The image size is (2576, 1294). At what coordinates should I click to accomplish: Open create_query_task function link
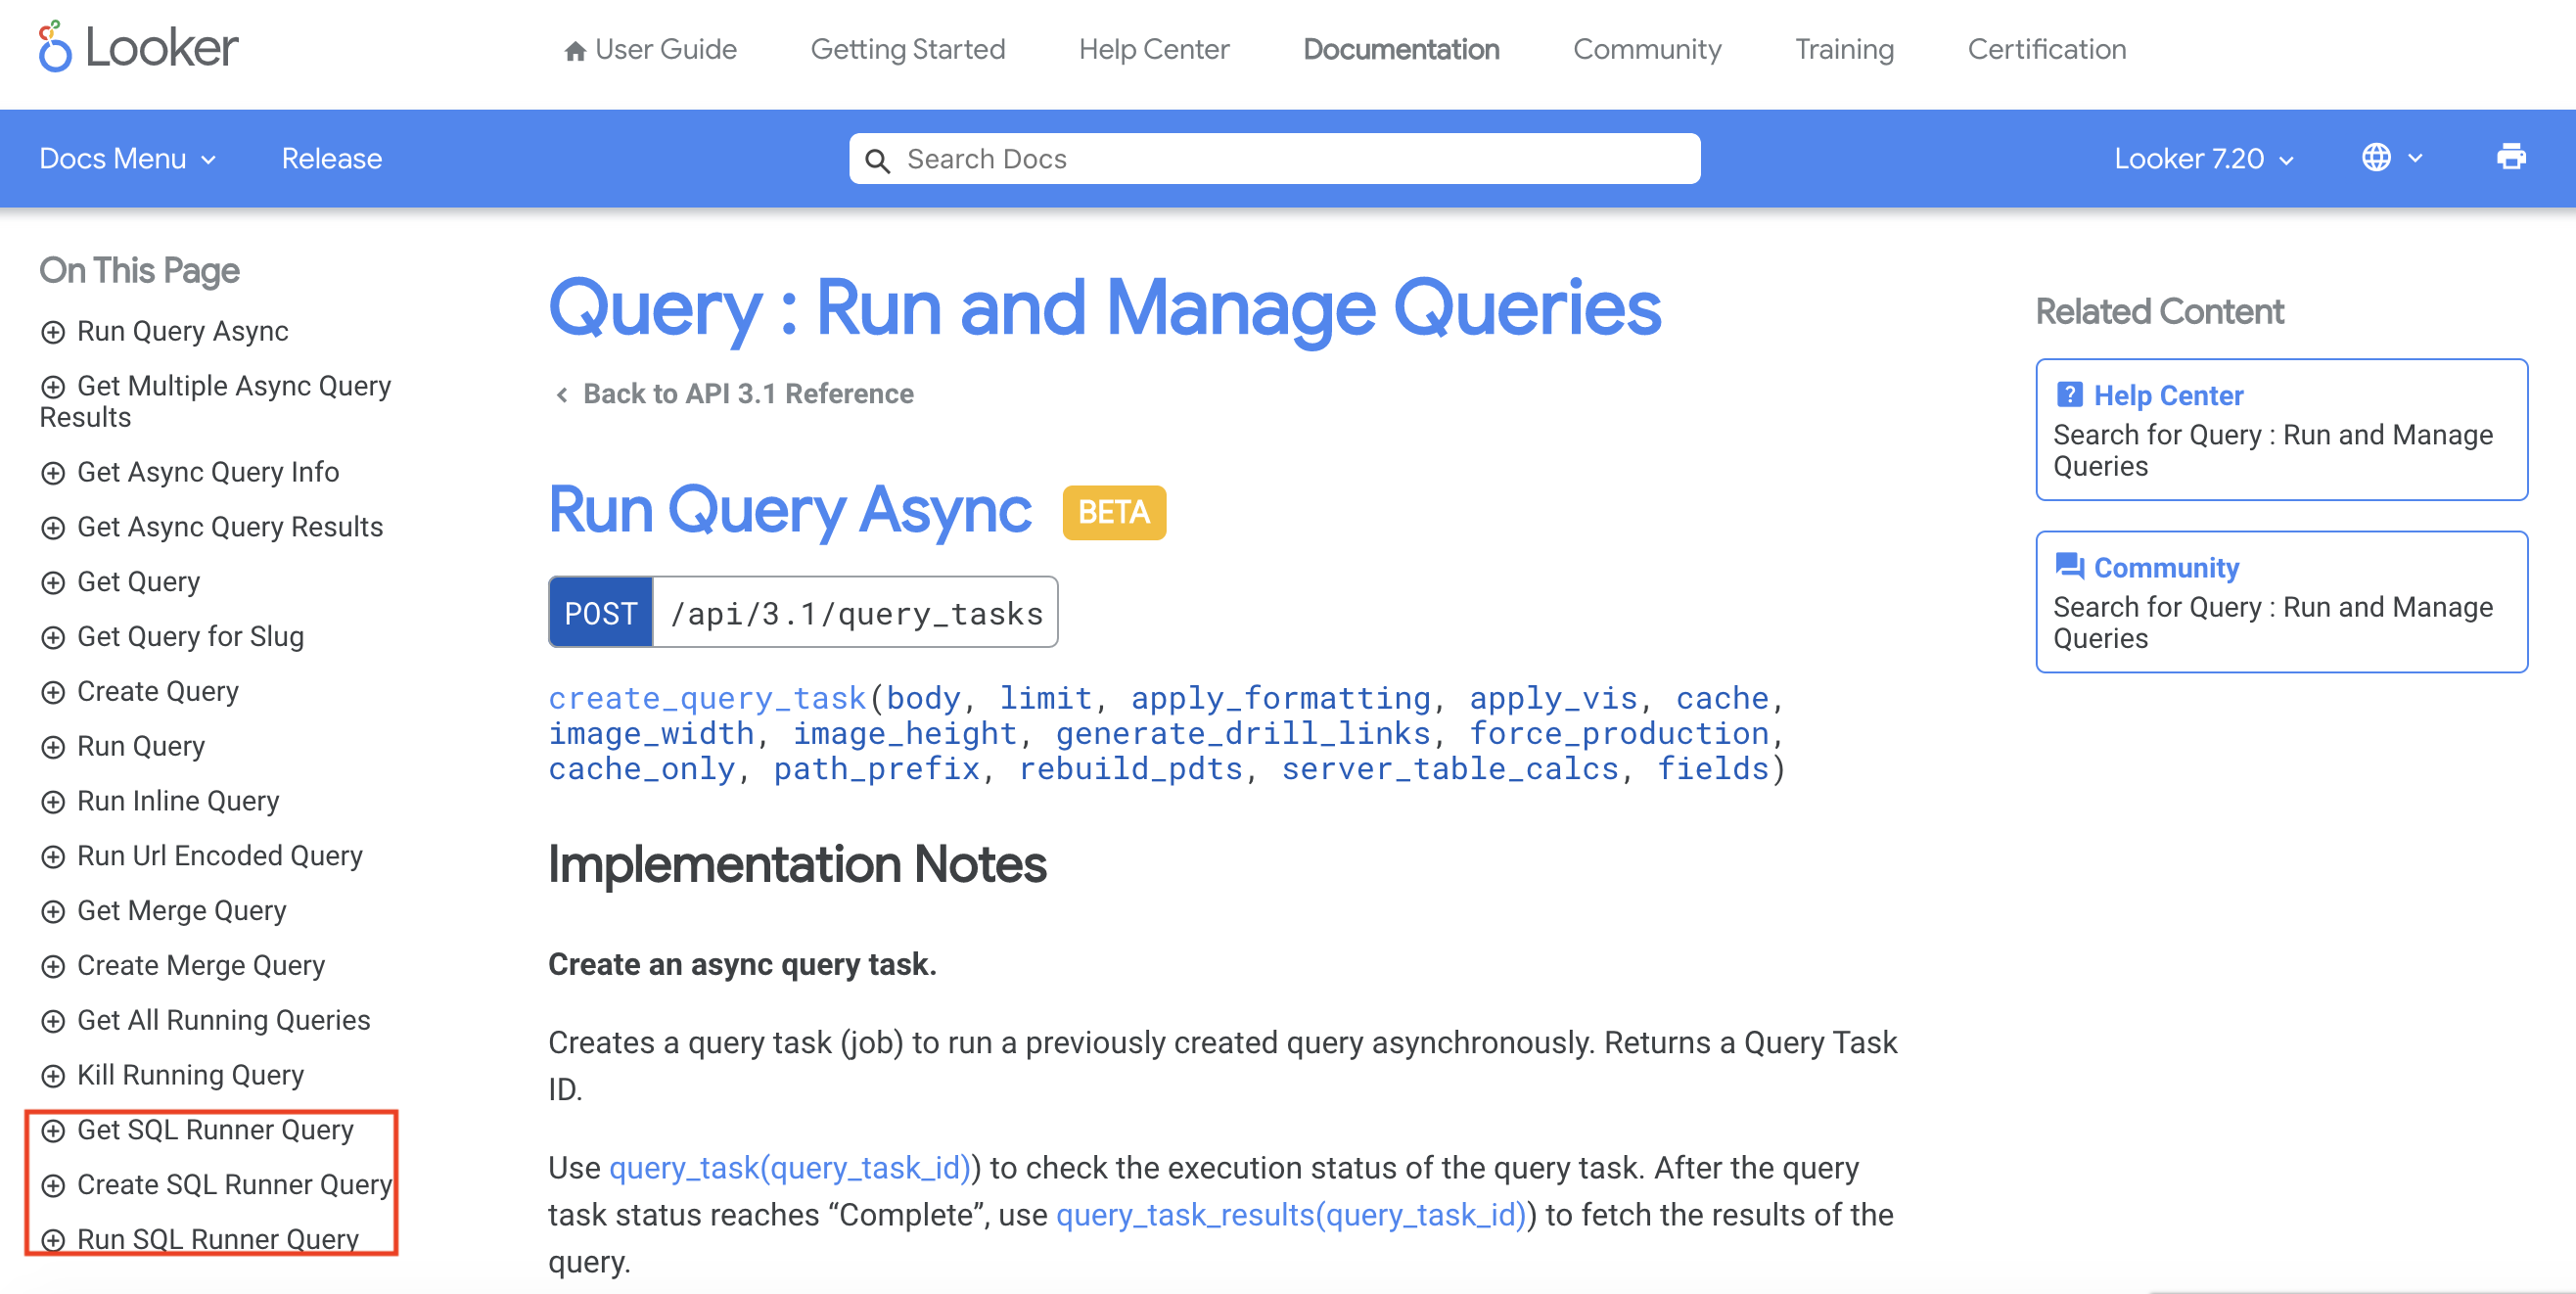click(707, 698)
